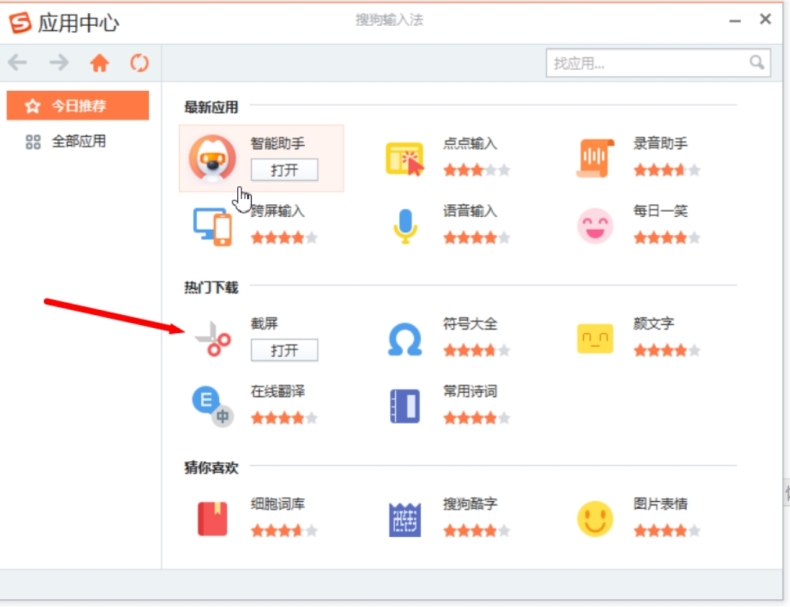Click the 图片表情 app name

point(661,504)
